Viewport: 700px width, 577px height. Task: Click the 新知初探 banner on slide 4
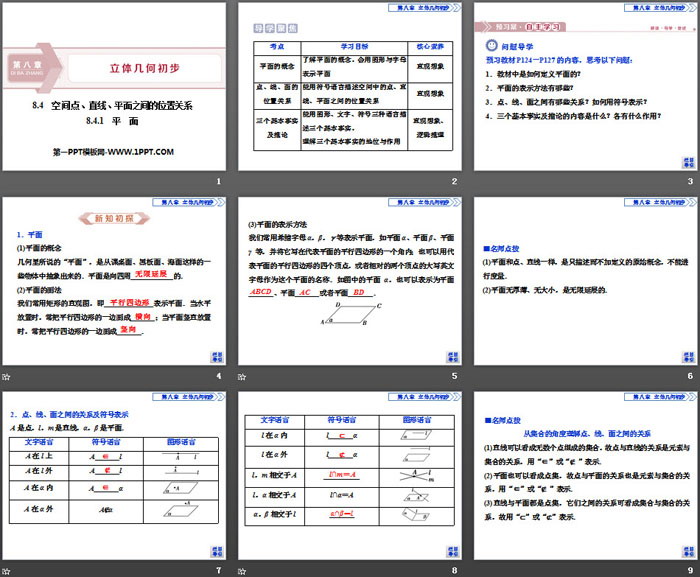pos(114,218)
